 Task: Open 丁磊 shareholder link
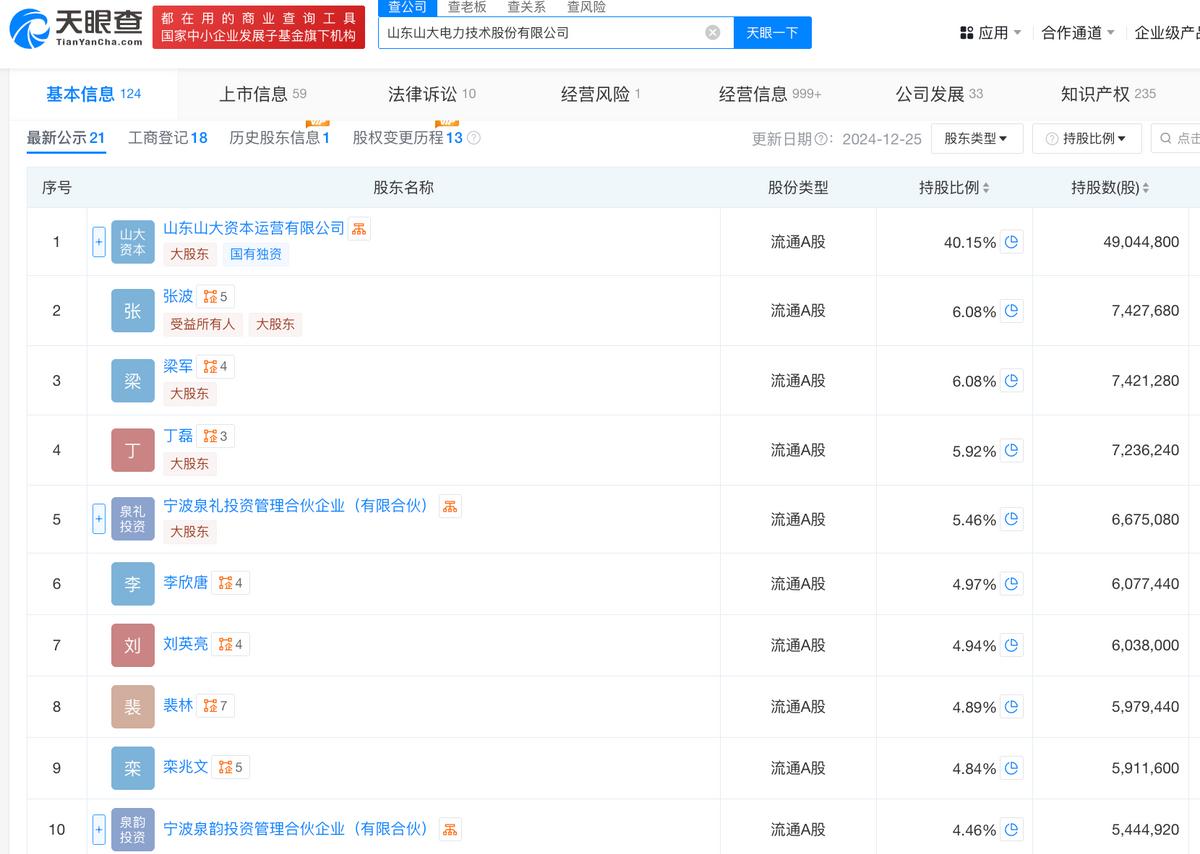point(178,436)
